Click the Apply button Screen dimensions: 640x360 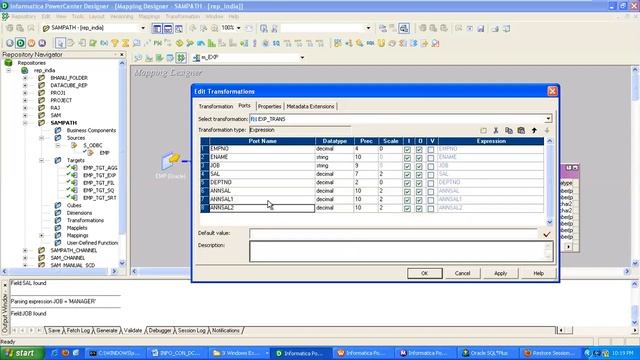coord(500,273)
